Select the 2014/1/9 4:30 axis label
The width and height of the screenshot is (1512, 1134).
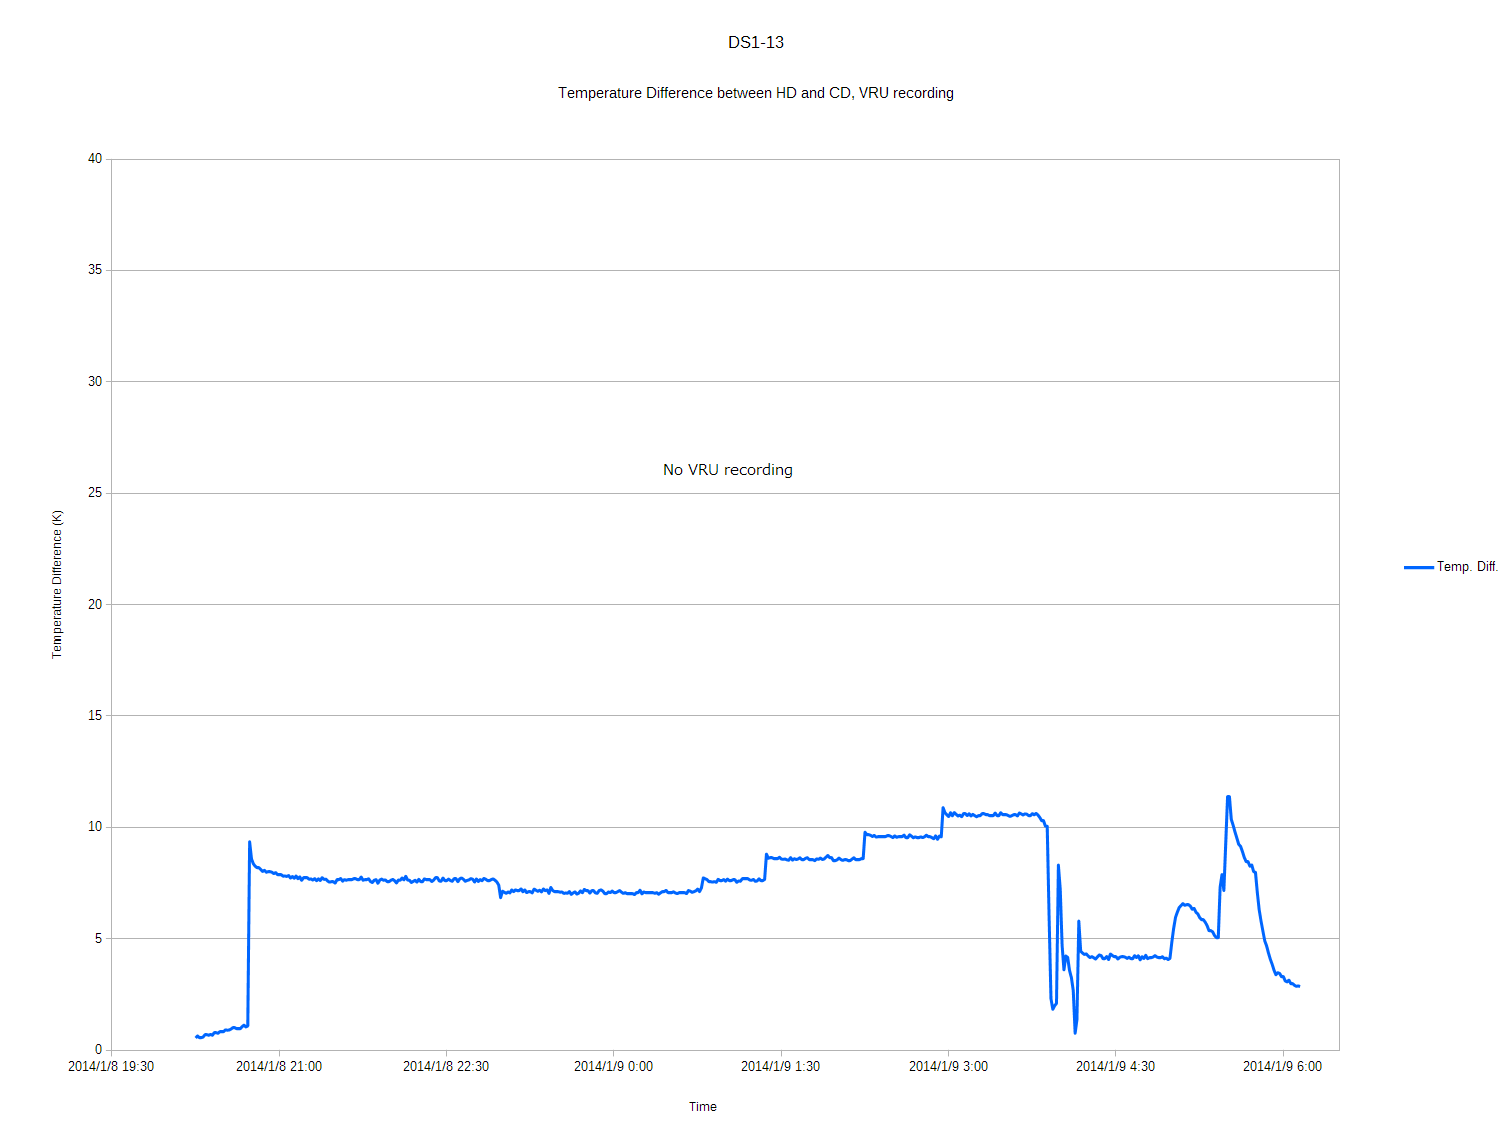[1115, 1067]
